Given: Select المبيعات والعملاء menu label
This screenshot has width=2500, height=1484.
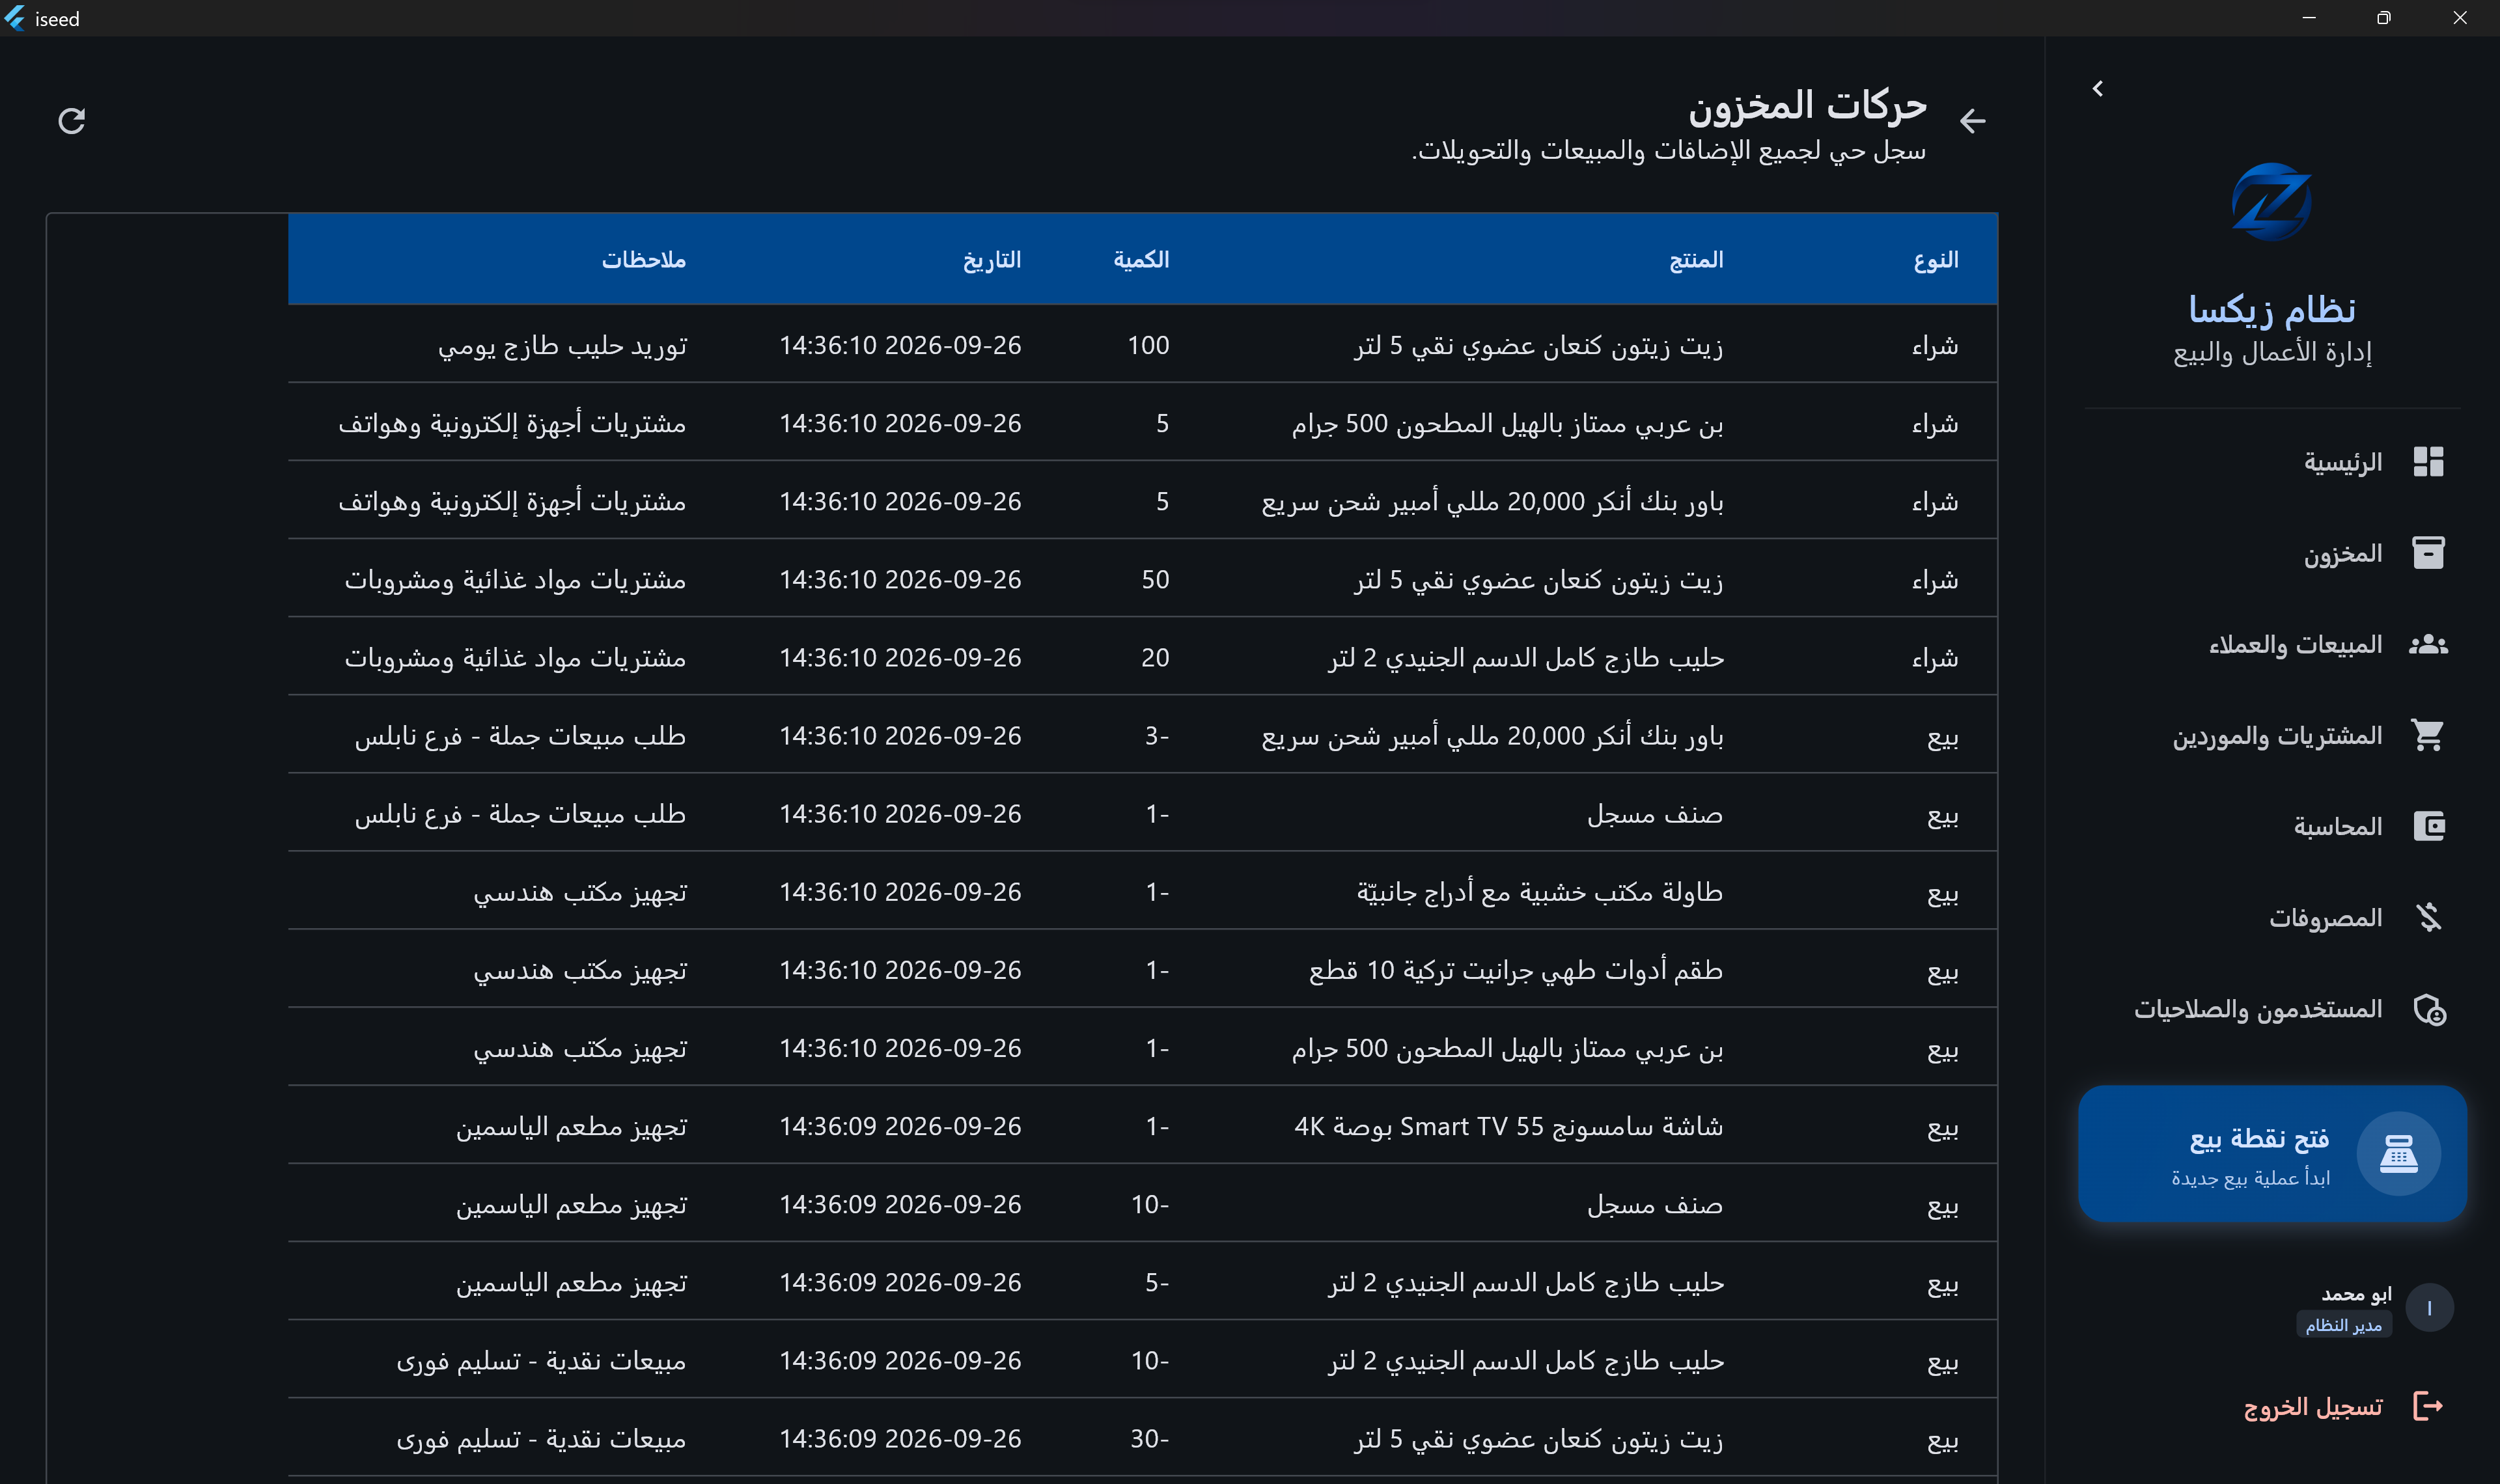Looking at the screenshot, I should [x=2295, y=644].
